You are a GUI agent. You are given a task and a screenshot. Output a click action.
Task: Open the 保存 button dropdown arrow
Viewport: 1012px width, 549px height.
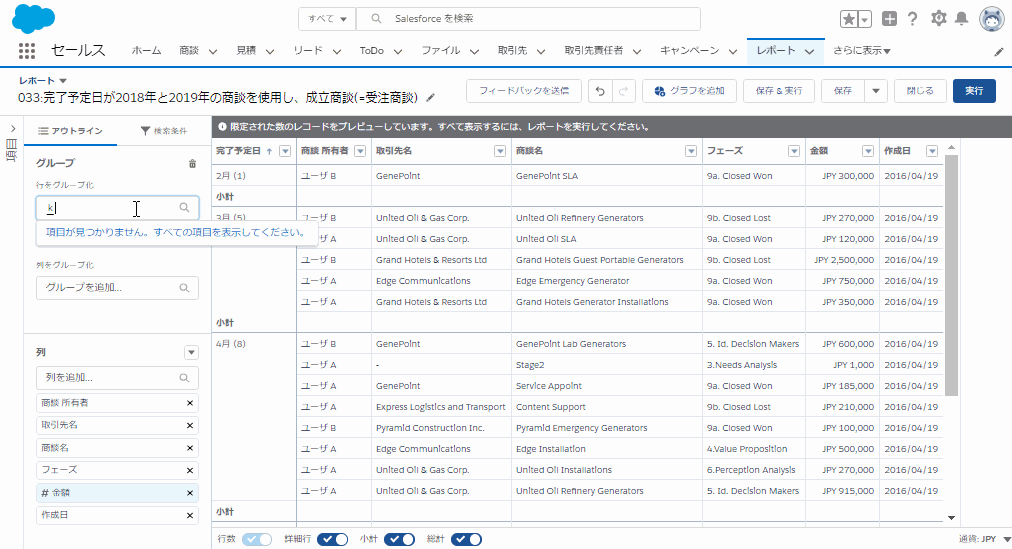(x=876, y=91)
